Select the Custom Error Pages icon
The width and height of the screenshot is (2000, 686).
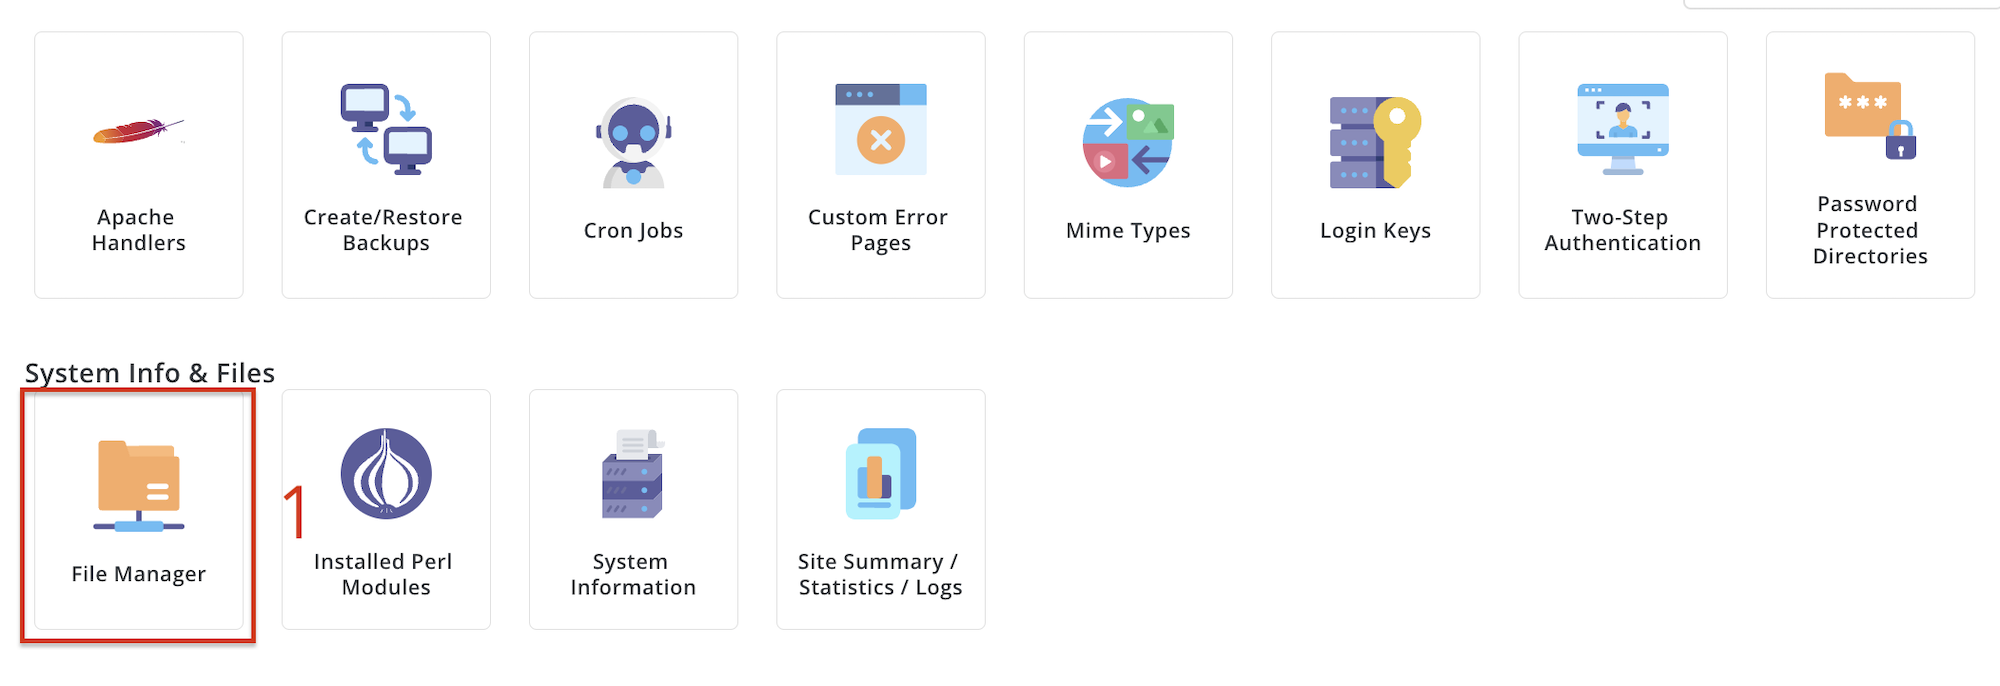point(881,130)
